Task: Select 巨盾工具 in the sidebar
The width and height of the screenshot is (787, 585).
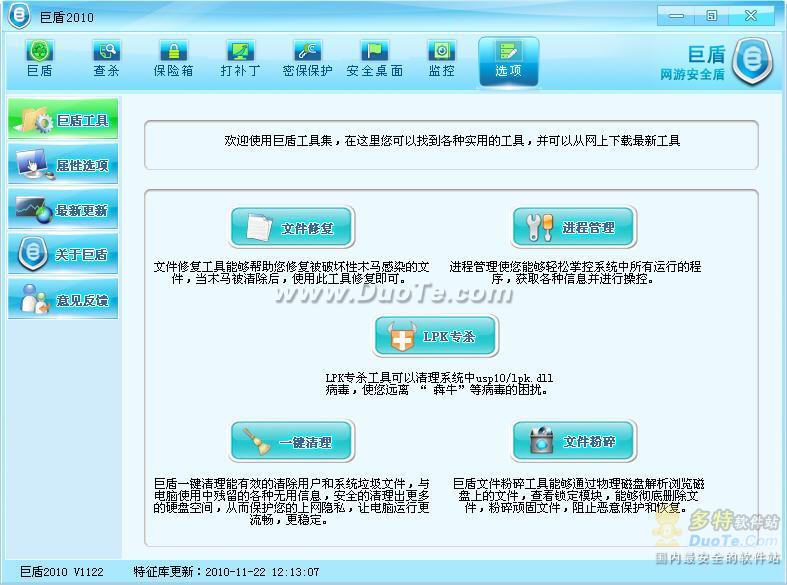Action: [63, 119]
